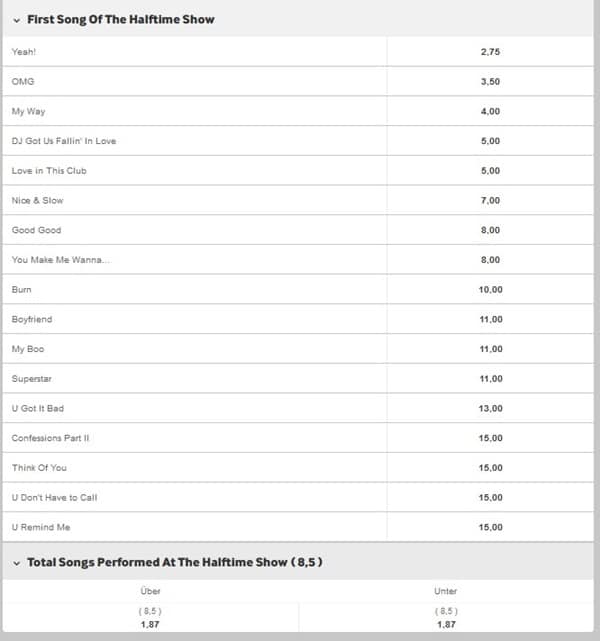Choose Boyfriend odds 11,00
This screenshot has height=641, width=600.
pos(490,319)
